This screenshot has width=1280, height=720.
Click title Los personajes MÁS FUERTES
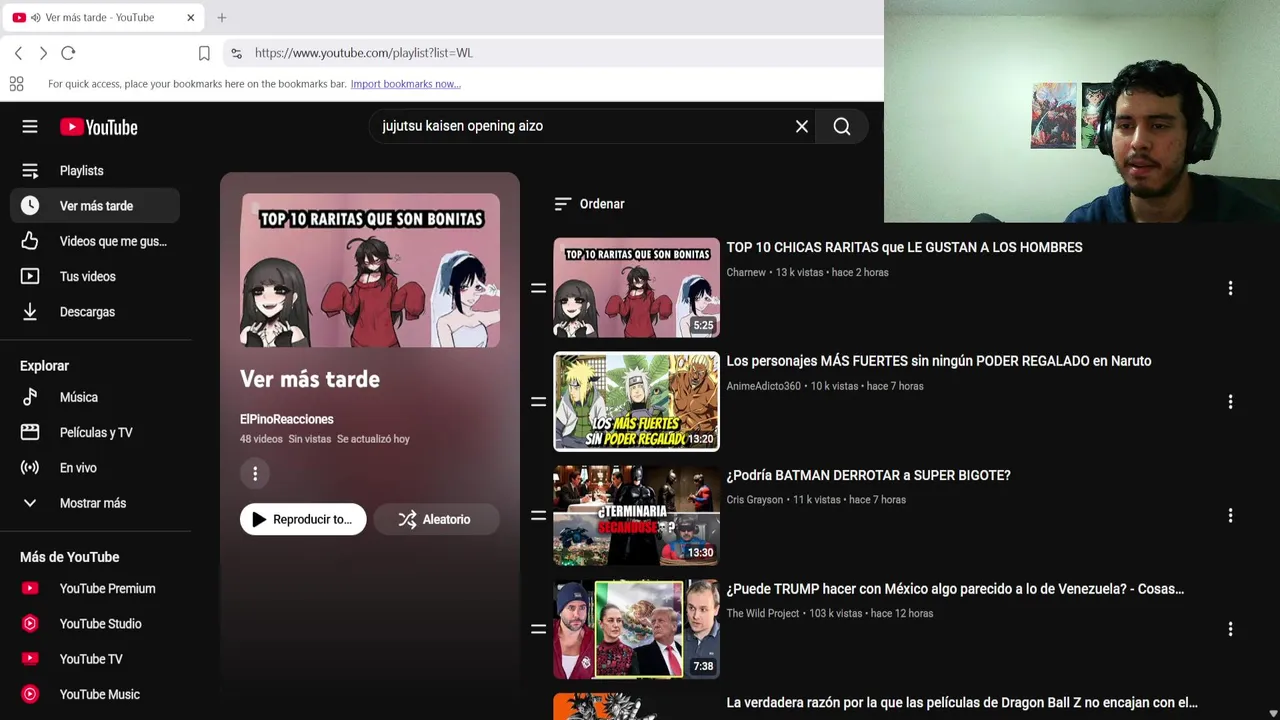(939, 361)
